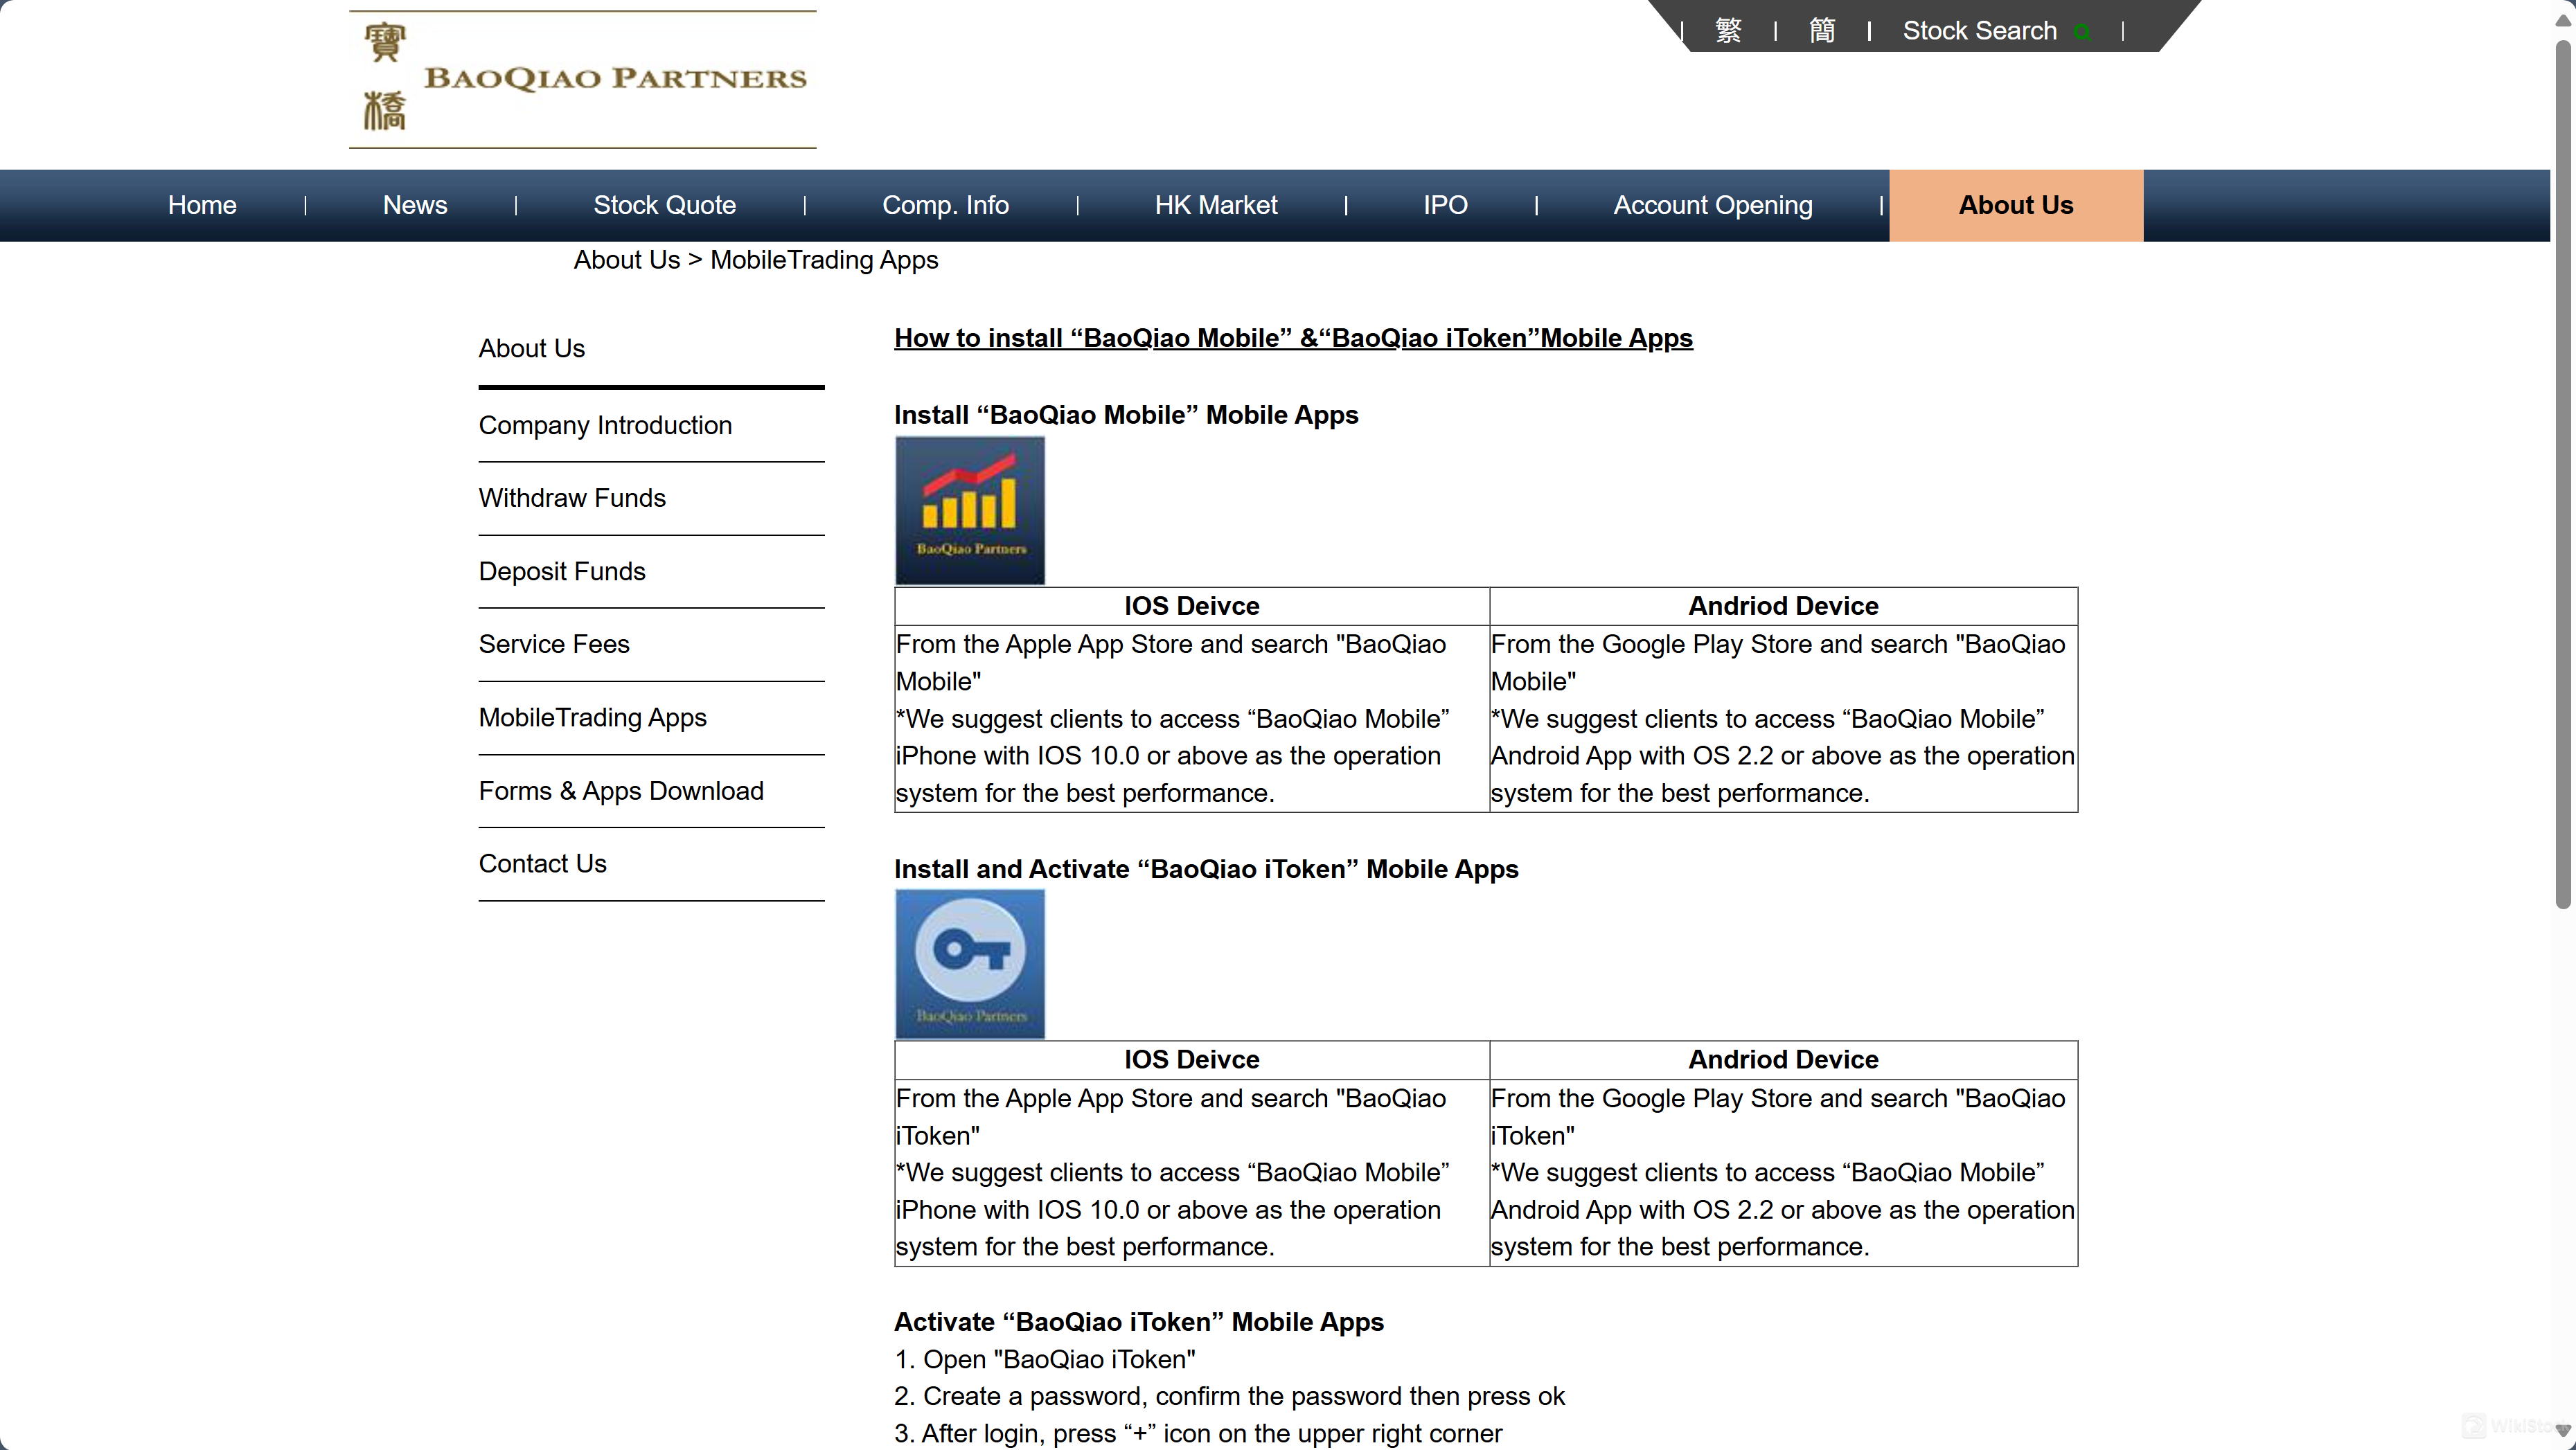
Task: Open Stock Search in the top bar
Action: tap(1979, 31)
